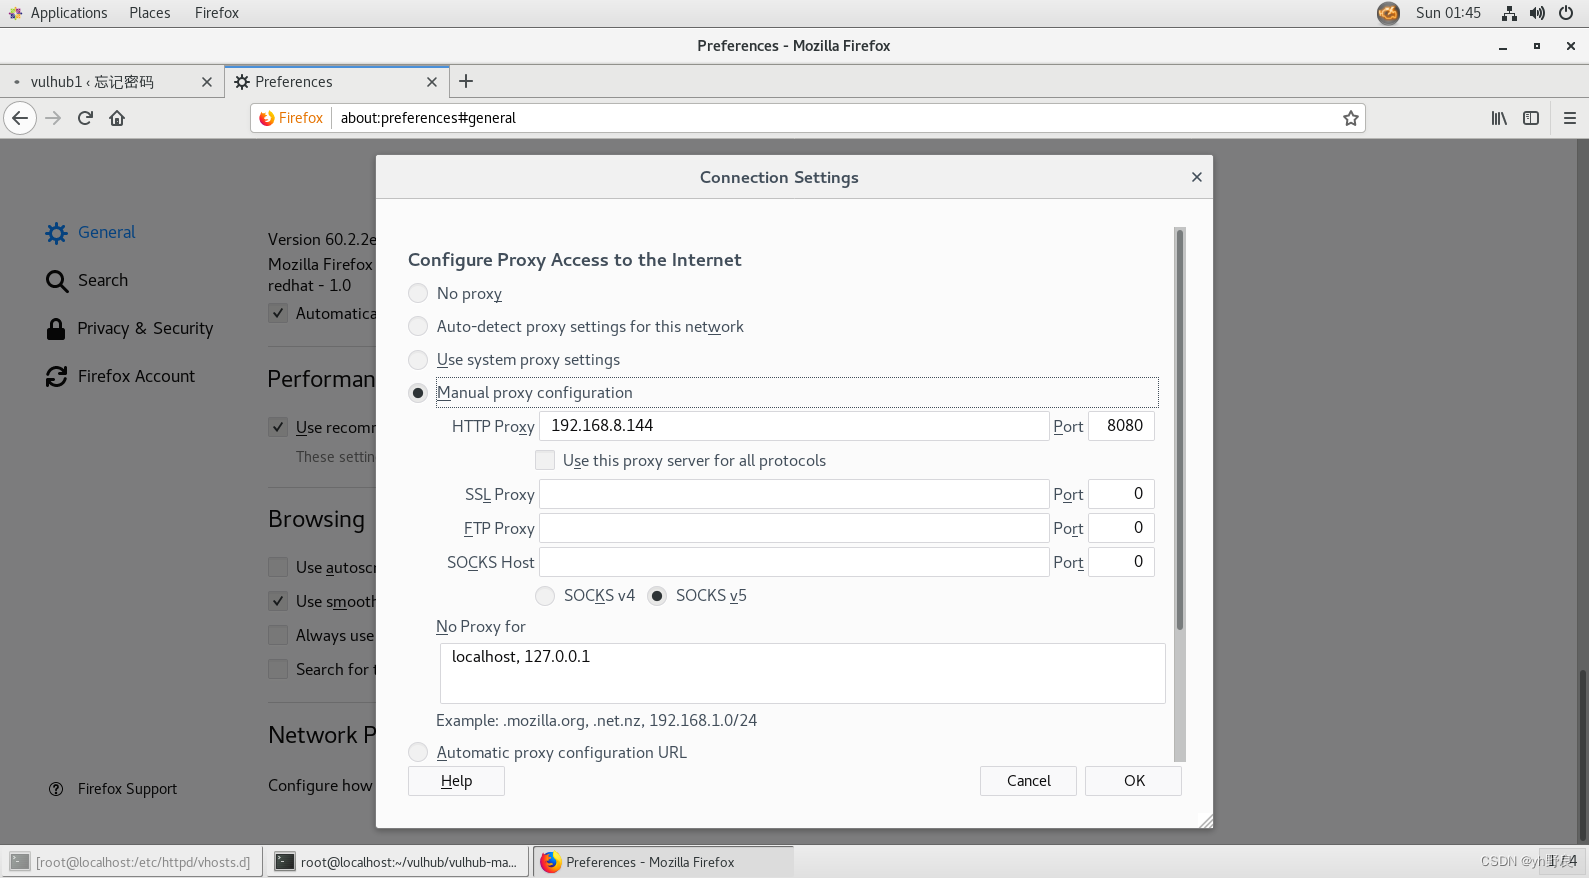Screen dimensions: 1589x878
Task: Open a new tab with plus button
Action: (x=466, y=82)
